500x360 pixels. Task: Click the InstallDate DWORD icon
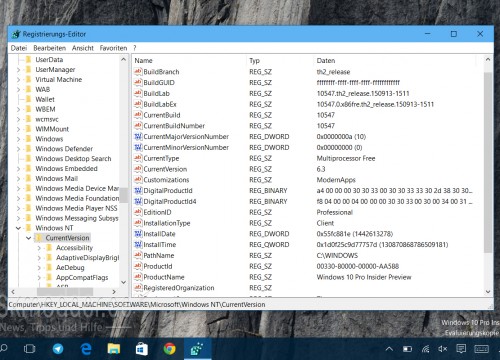point(138,234)
